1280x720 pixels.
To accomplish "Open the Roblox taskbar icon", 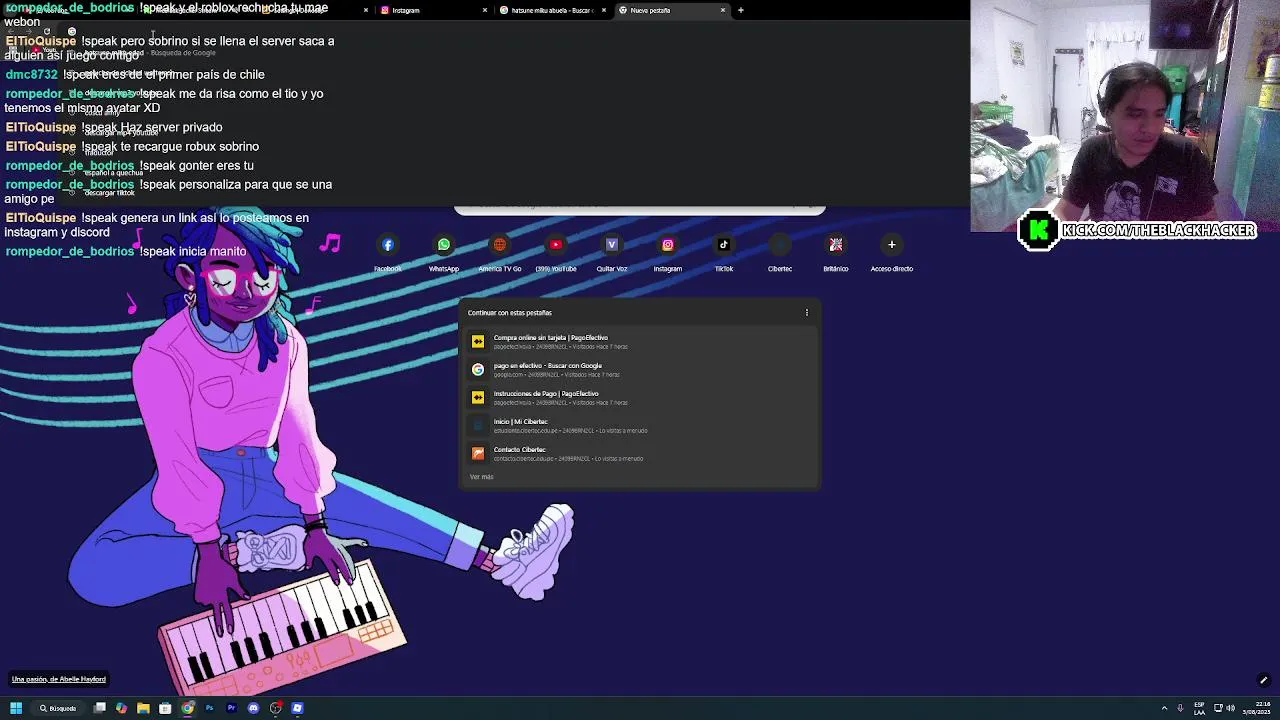I will point(297,708).
